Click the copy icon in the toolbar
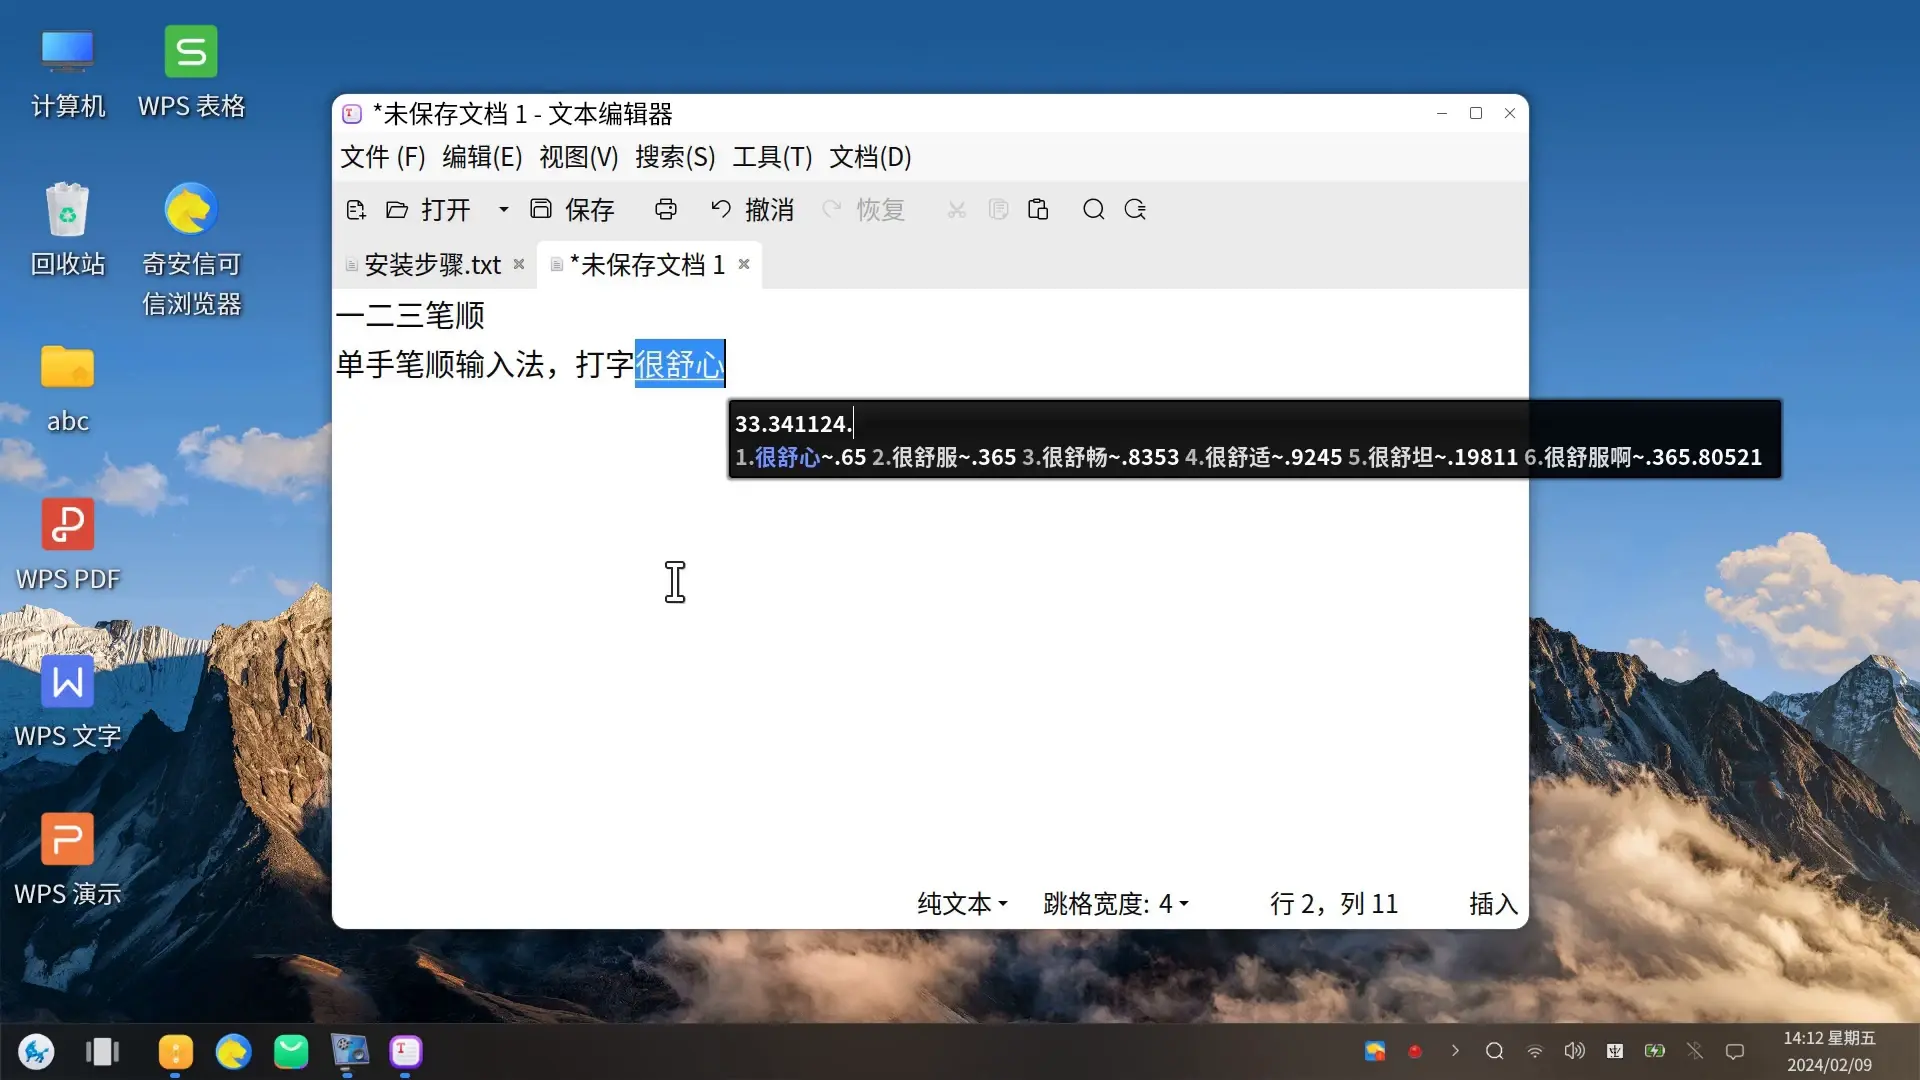 pos(998,209)
